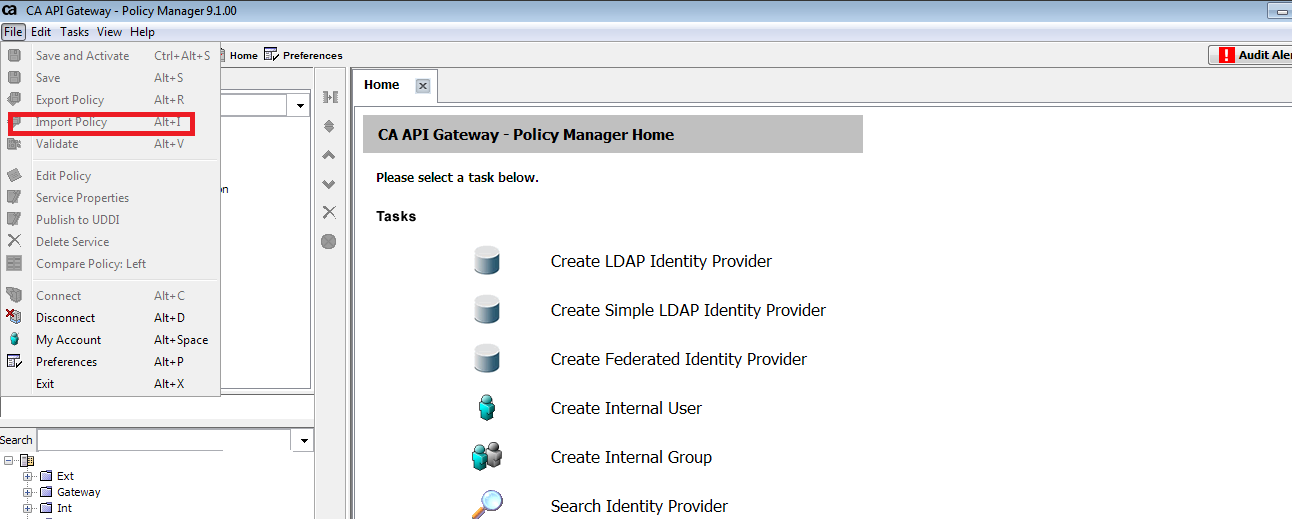1292x519 pixels.
Task: Click the expand/collapse assertion icon
Action: [329, 97]
